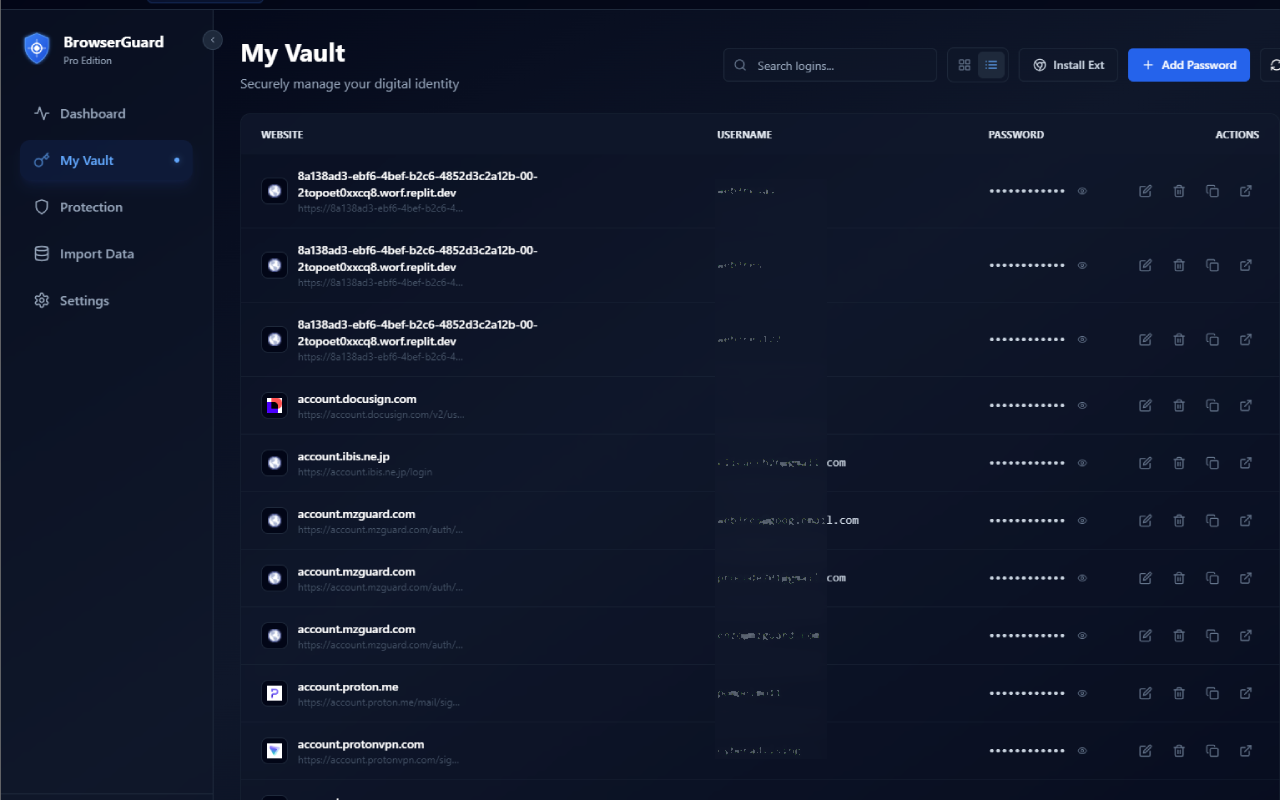
Task: Show the hidden password for account.proton.me
Action: [1082, 693]
